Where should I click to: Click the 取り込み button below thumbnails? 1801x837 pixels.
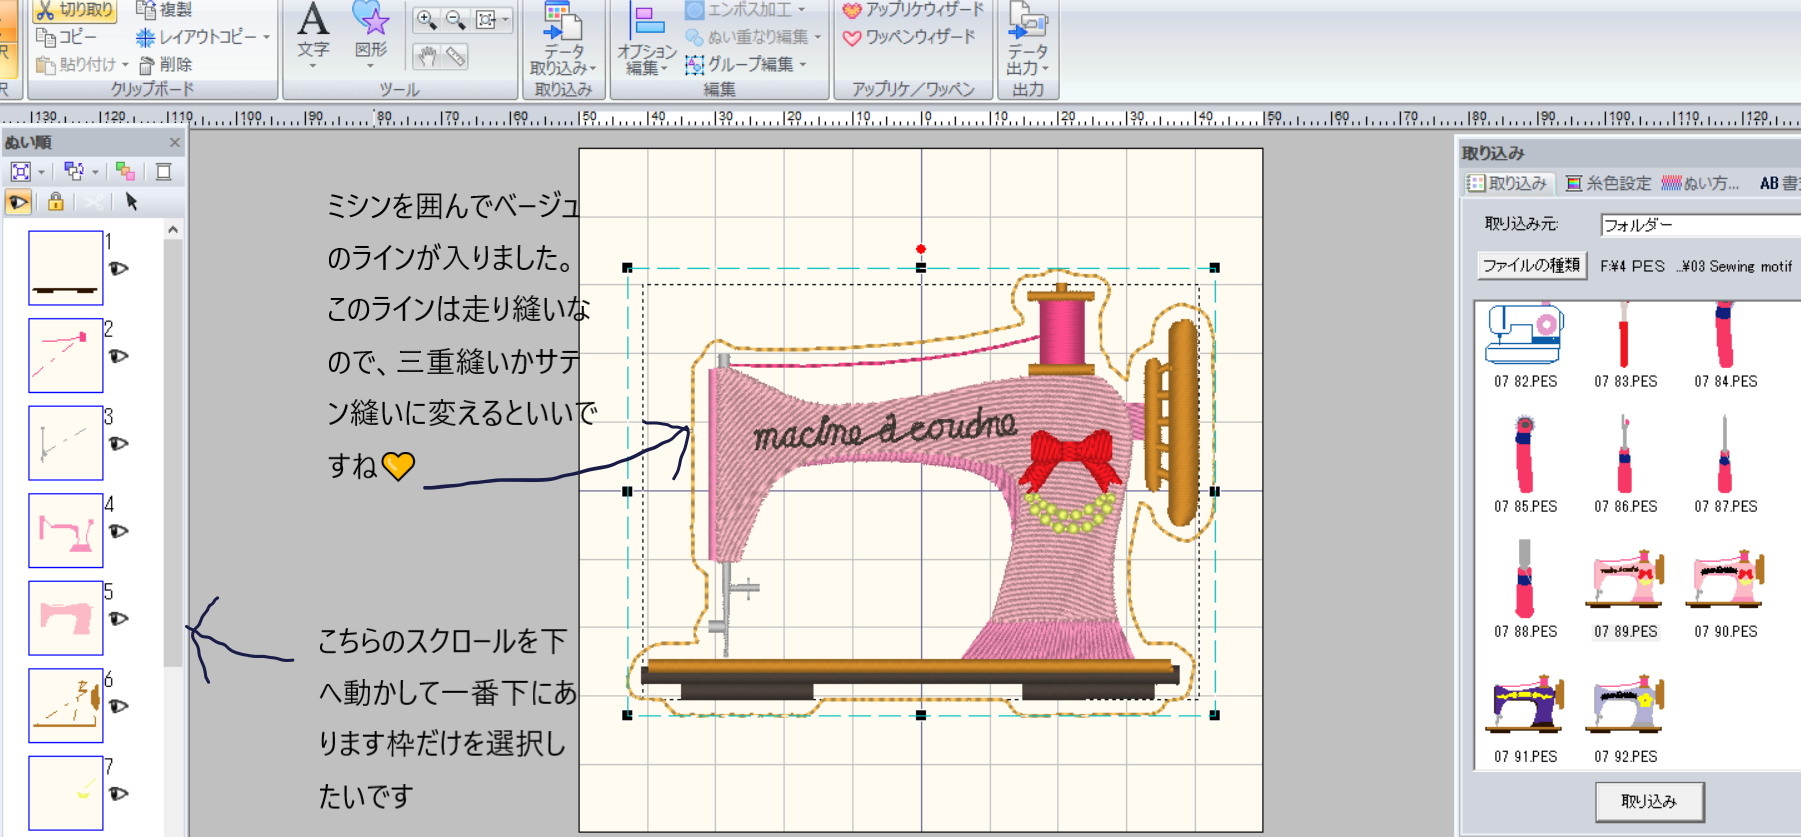click(1649, 801)
